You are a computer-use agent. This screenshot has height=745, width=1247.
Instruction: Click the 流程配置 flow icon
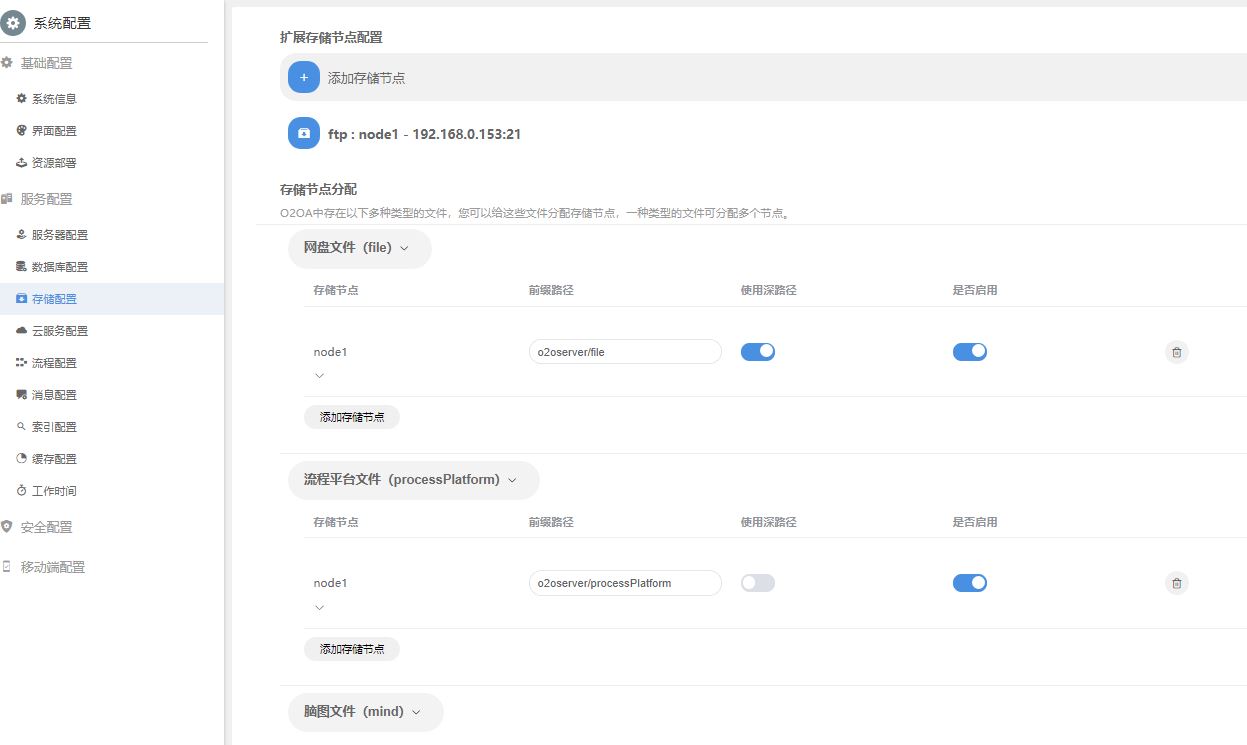pyautogui.click(x=21, y=363)
